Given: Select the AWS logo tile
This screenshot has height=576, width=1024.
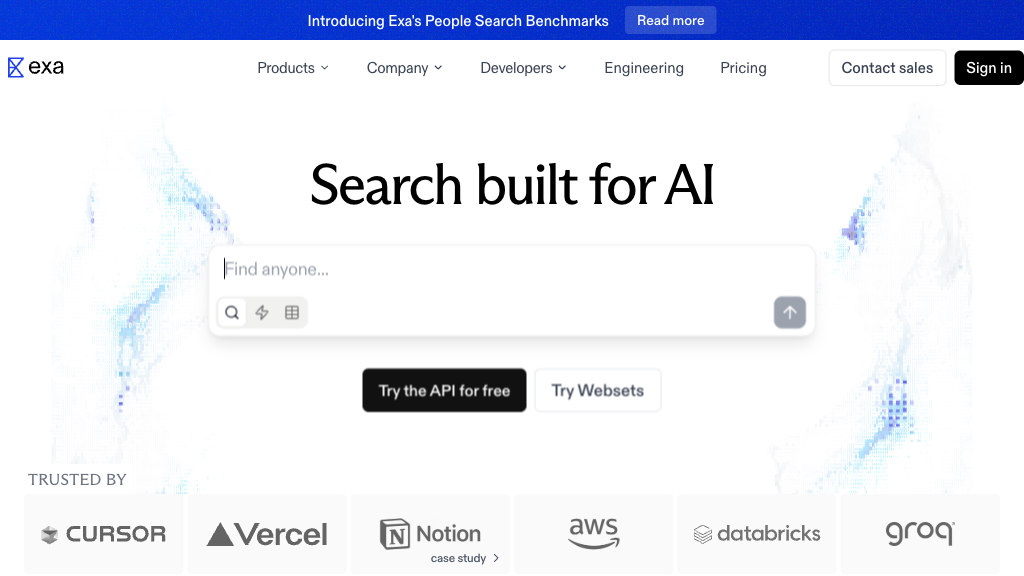Looking at the screenshot, I should click(x=594, y=534).
